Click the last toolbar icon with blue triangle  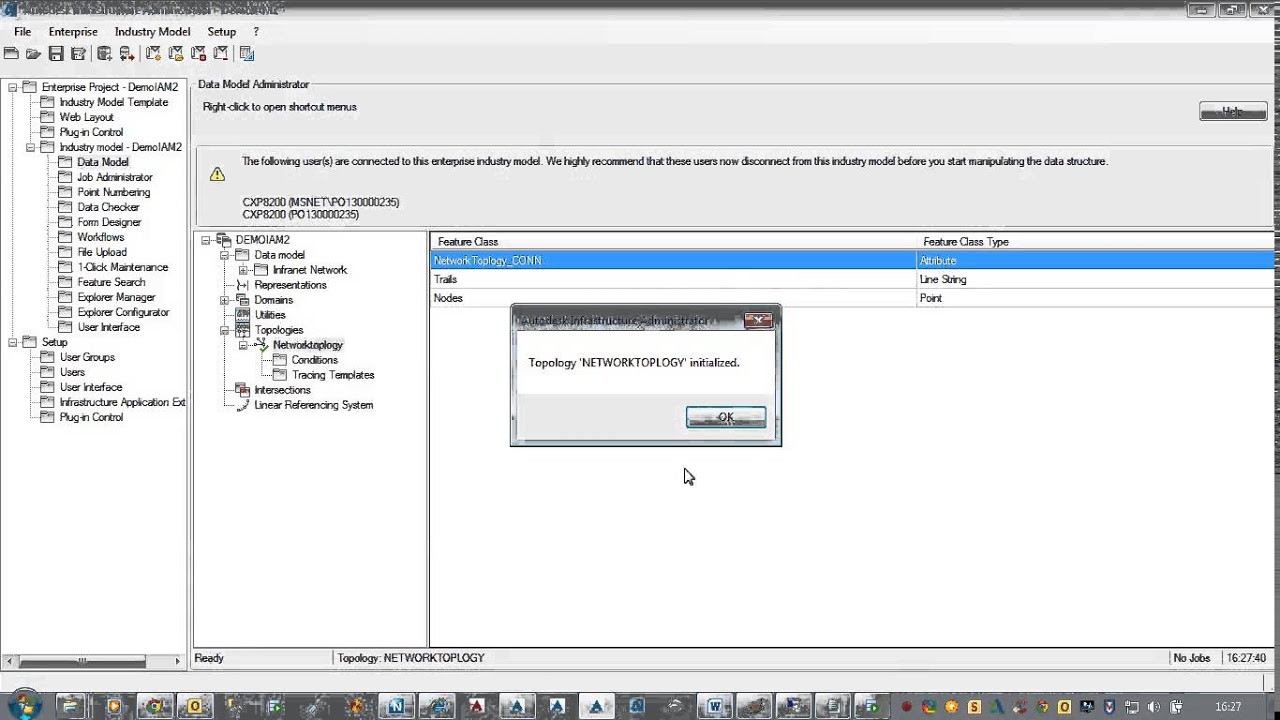(x=247, y=54)
